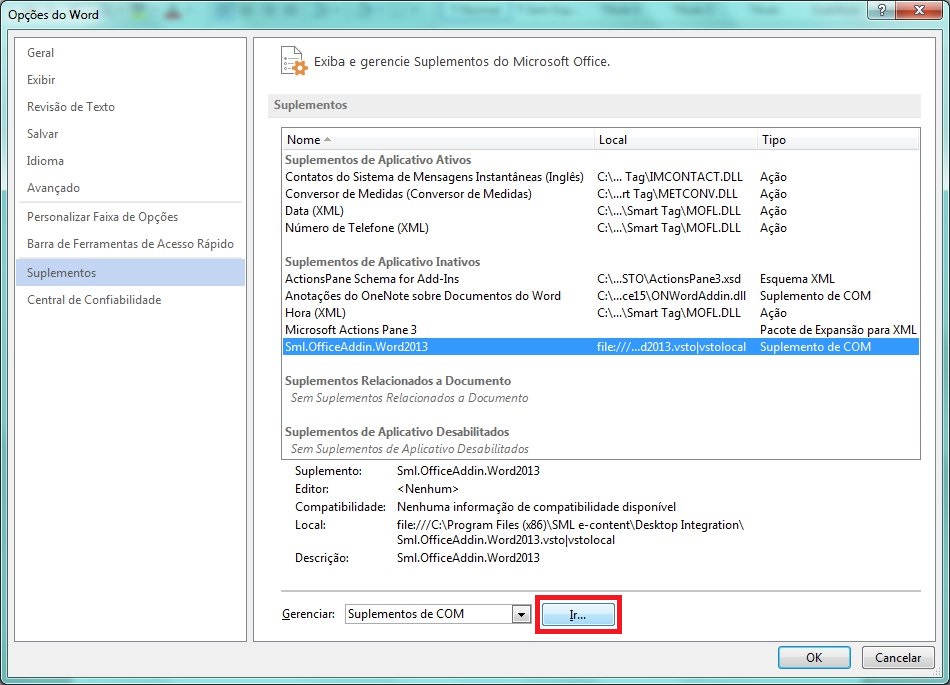Select the Salvar section

pos(41,133)
